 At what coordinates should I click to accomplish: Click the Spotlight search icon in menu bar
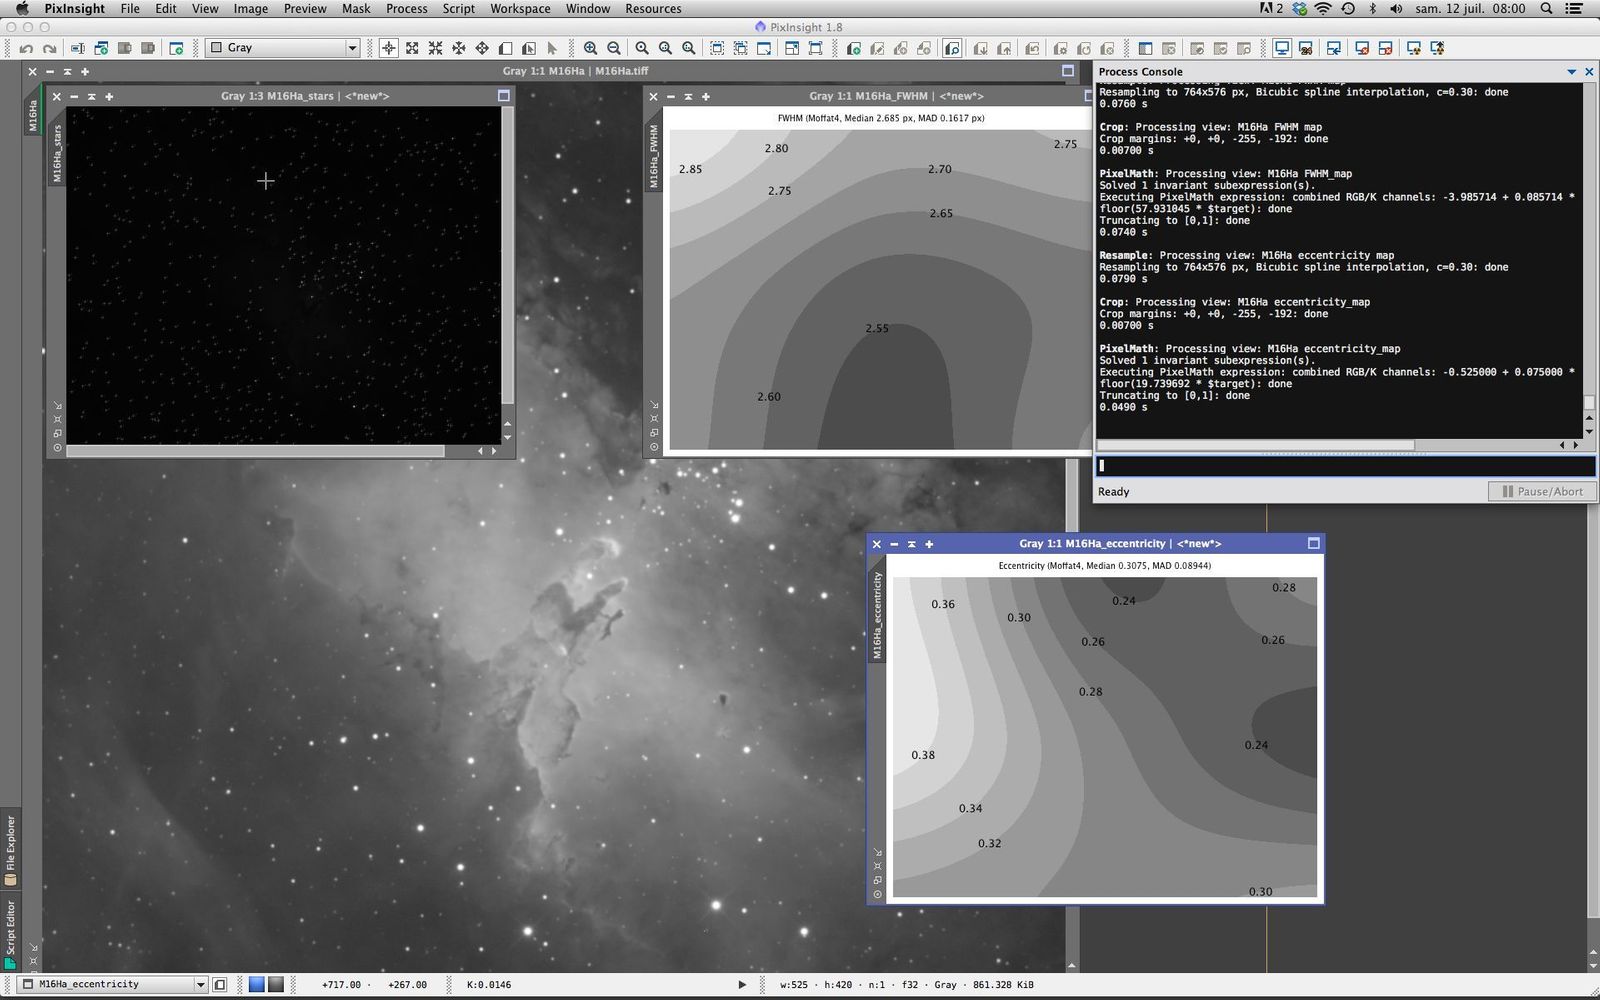(1546, 9)
